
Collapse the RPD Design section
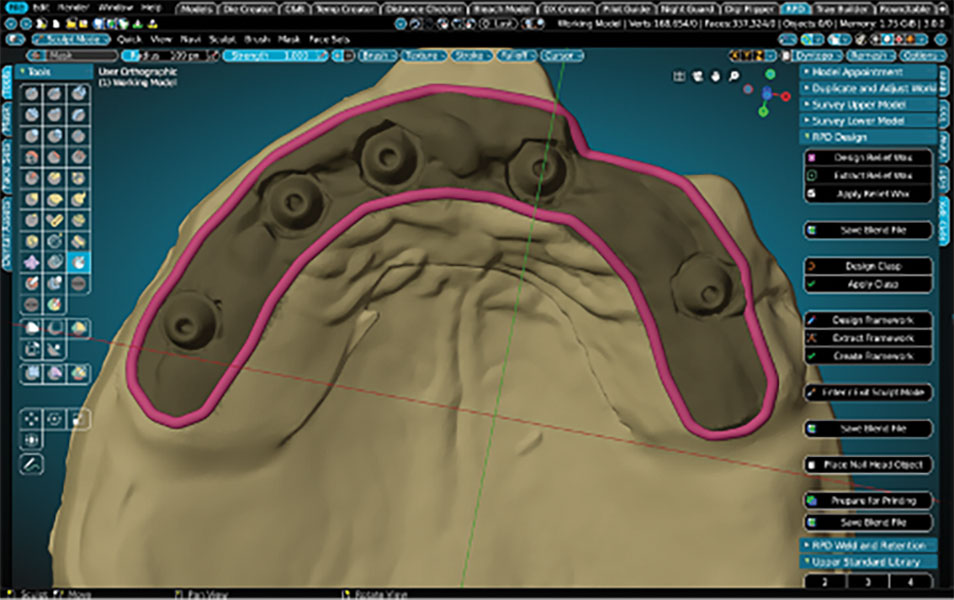[x=868, y=136]
